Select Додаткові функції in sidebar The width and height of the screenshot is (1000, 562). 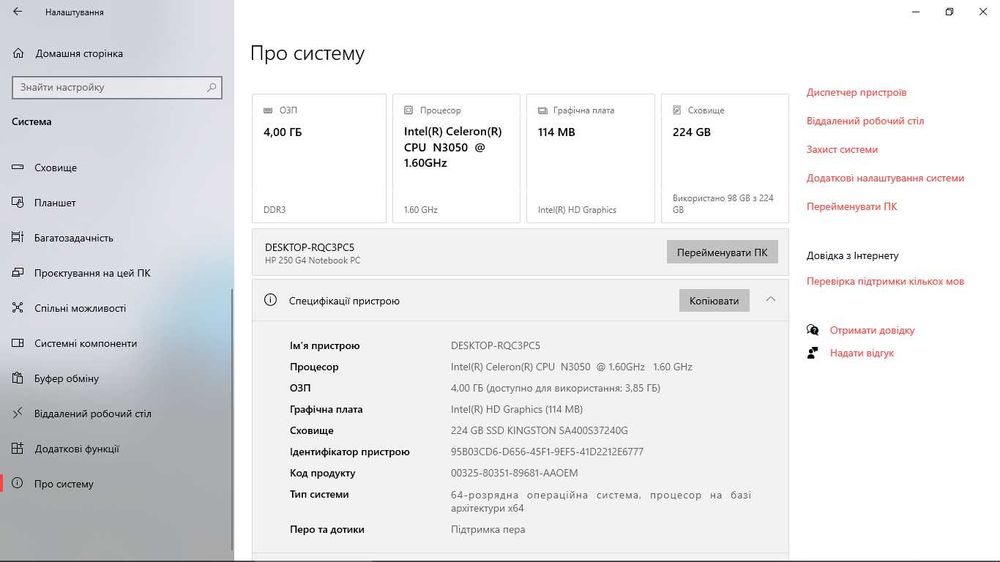pyautogui.click(x=77, y=448)
